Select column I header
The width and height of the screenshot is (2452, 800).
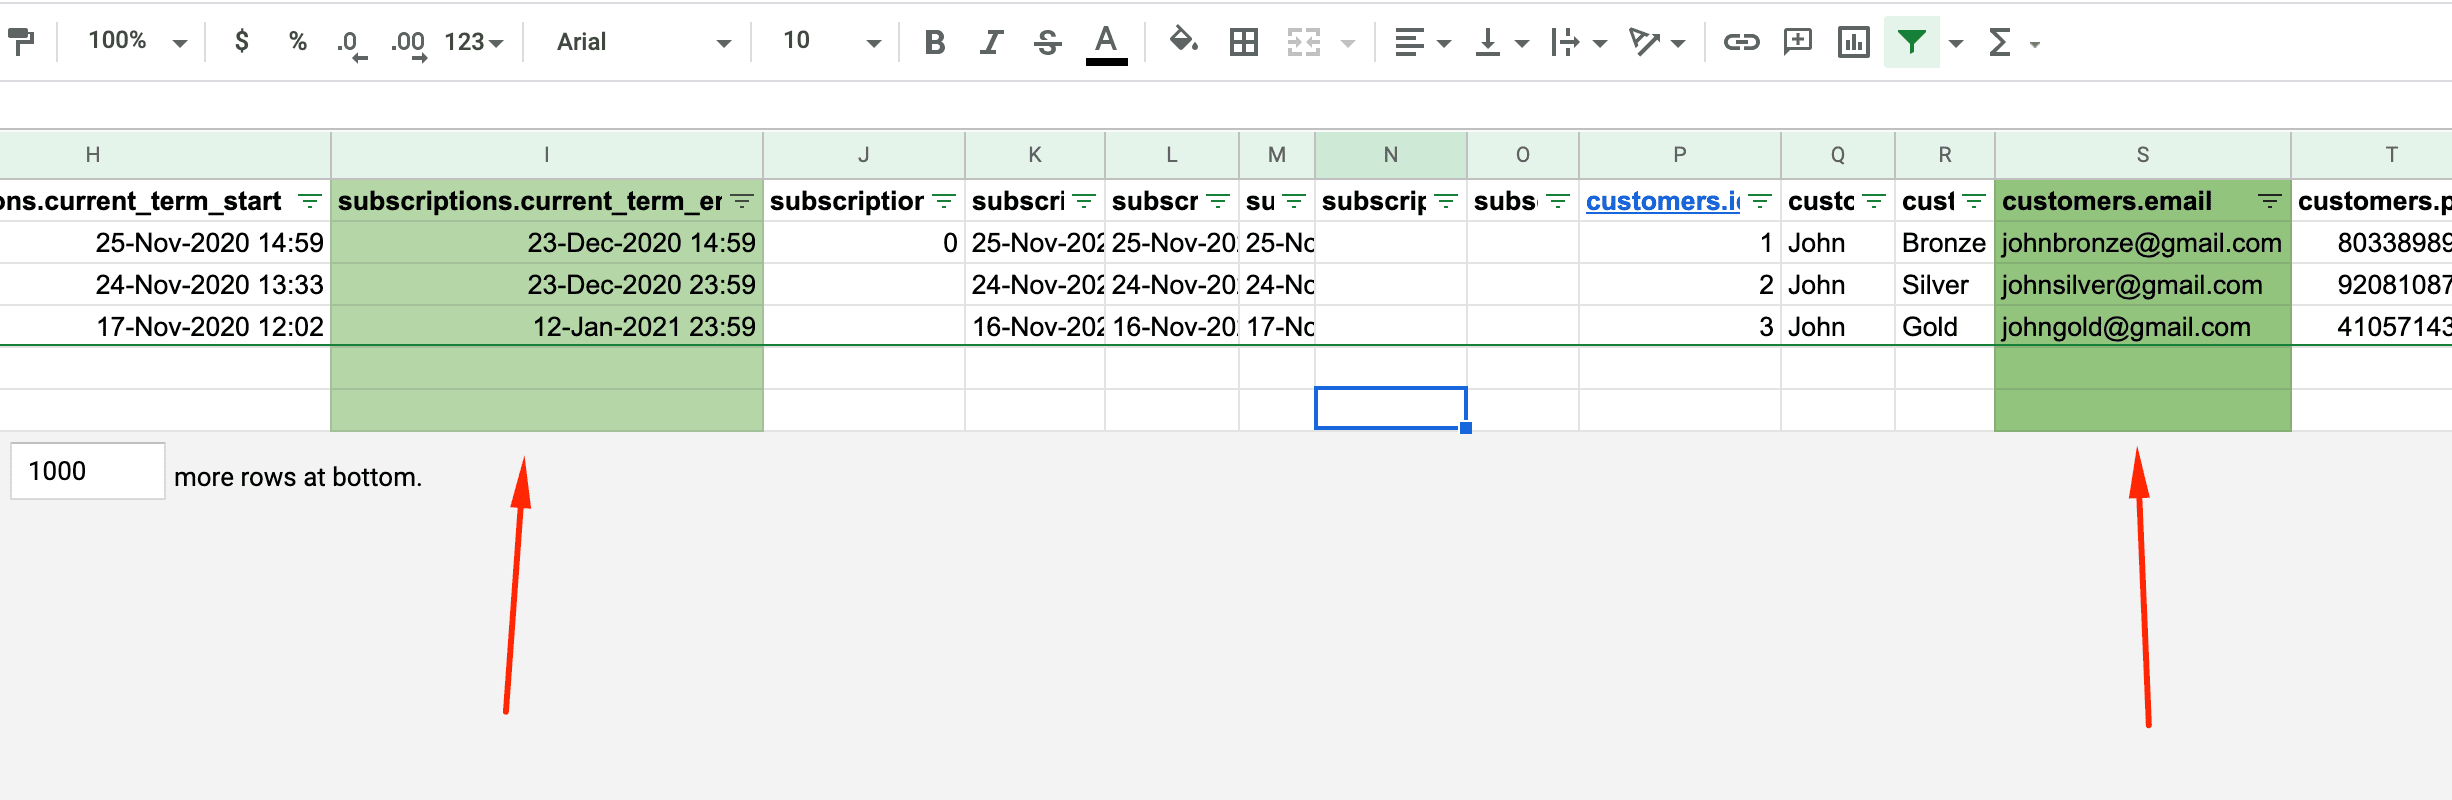point(547,155)
